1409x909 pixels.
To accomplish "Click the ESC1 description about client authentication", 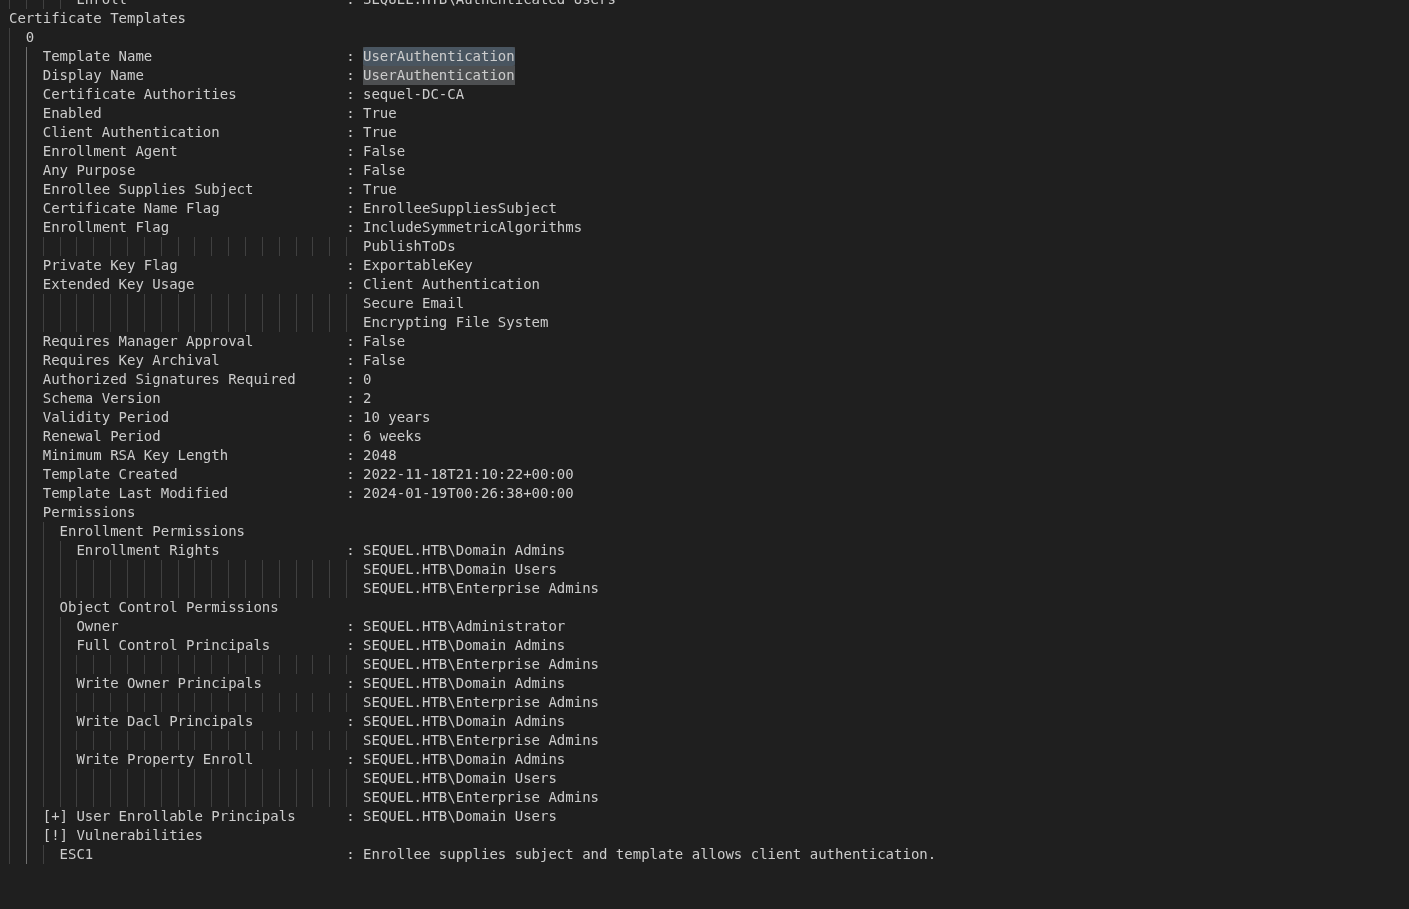I will coord(649,854).
